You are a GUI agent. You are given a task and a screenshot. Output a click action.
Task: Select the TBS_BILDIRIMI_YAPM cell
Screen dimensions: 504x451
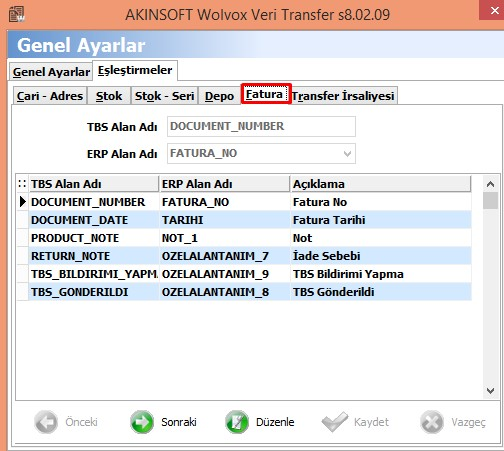[94, 274]
